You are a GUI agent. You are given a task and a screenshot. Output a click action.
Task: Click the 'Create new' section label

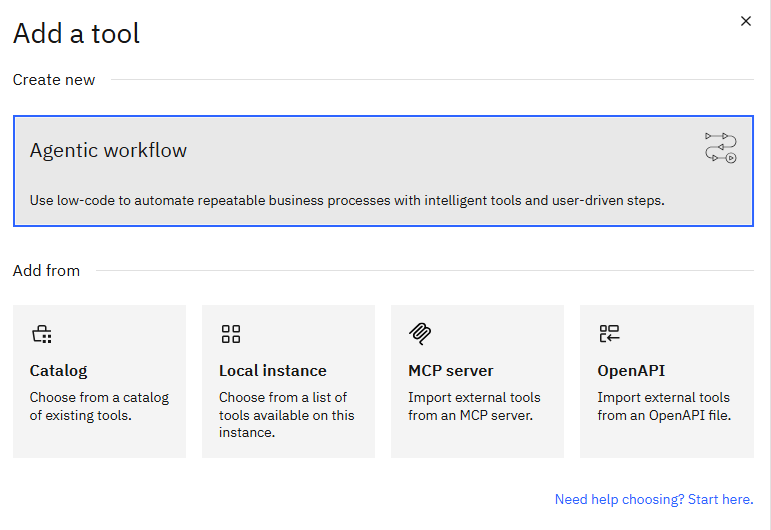point(54,80)
